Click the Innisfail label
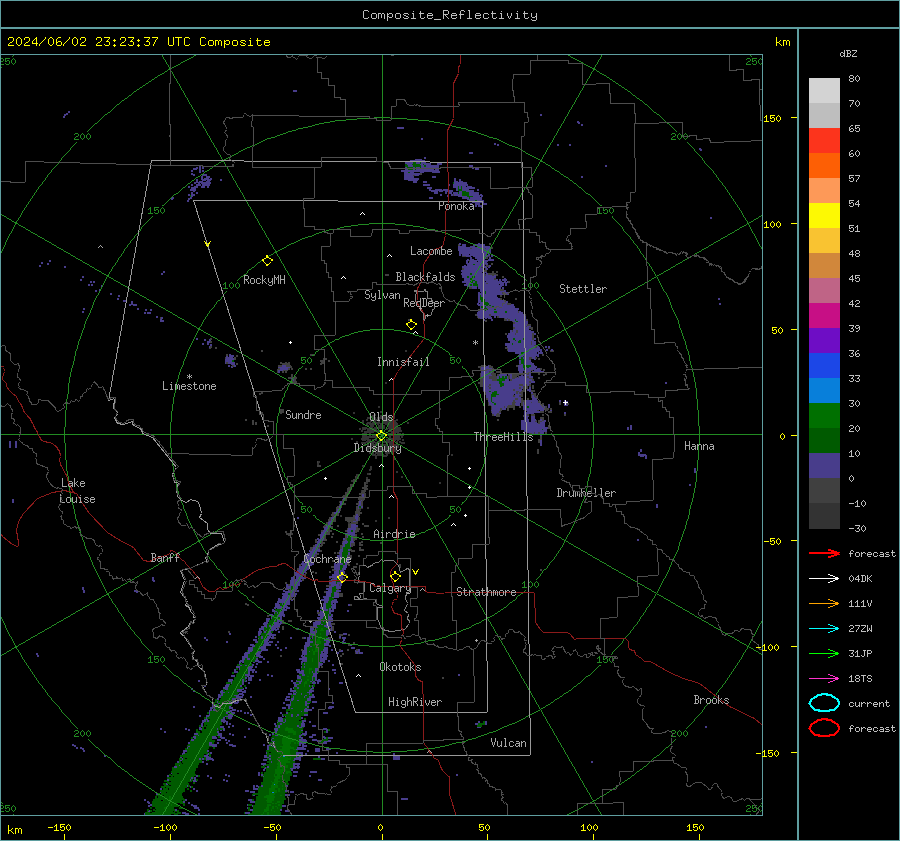 pos(403,362)
